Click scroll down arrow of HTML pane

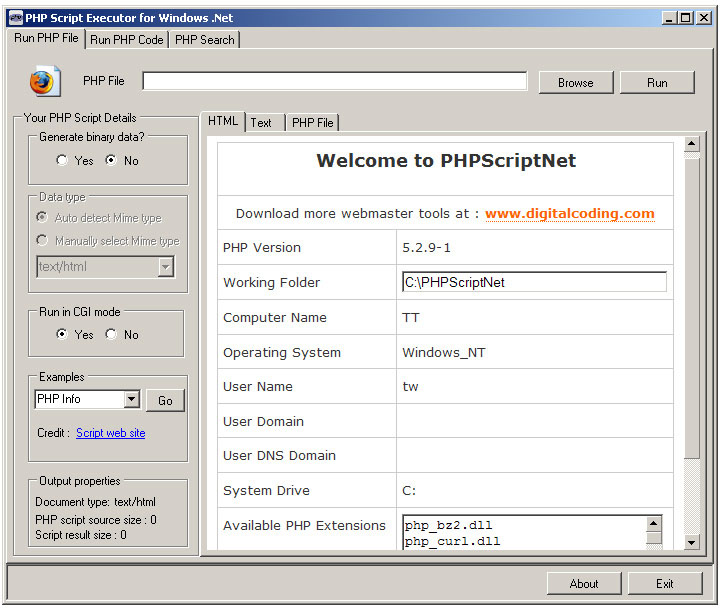[x=692, y=542]
